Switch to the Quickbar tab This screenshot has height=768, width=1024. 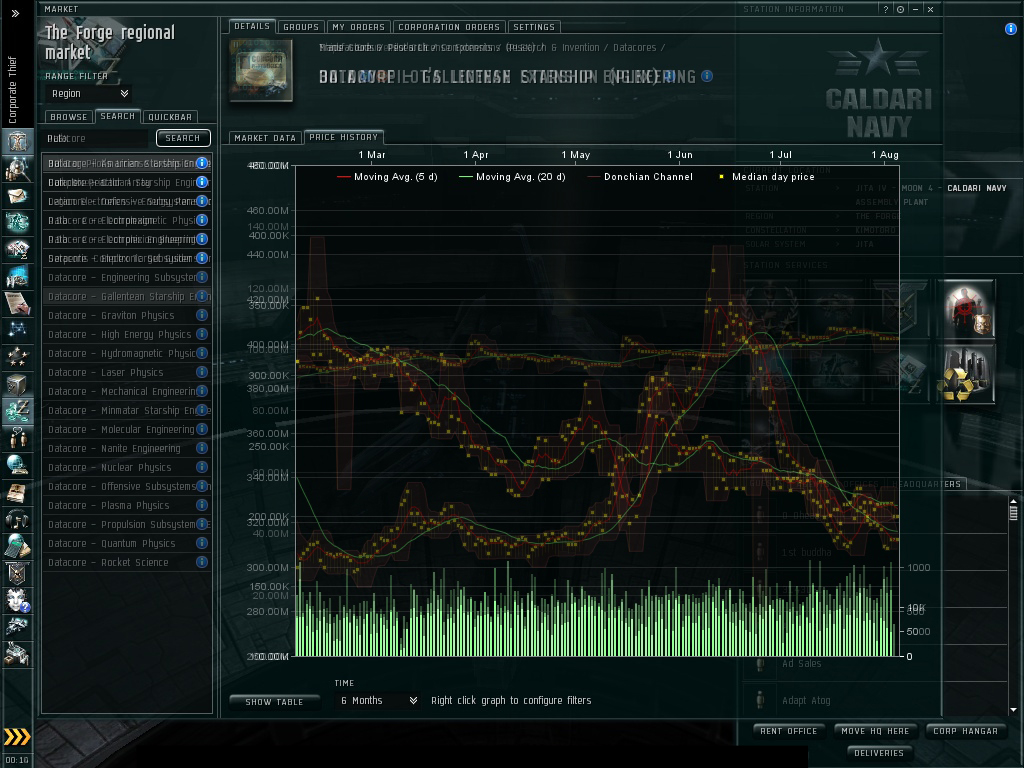(170, 117)
